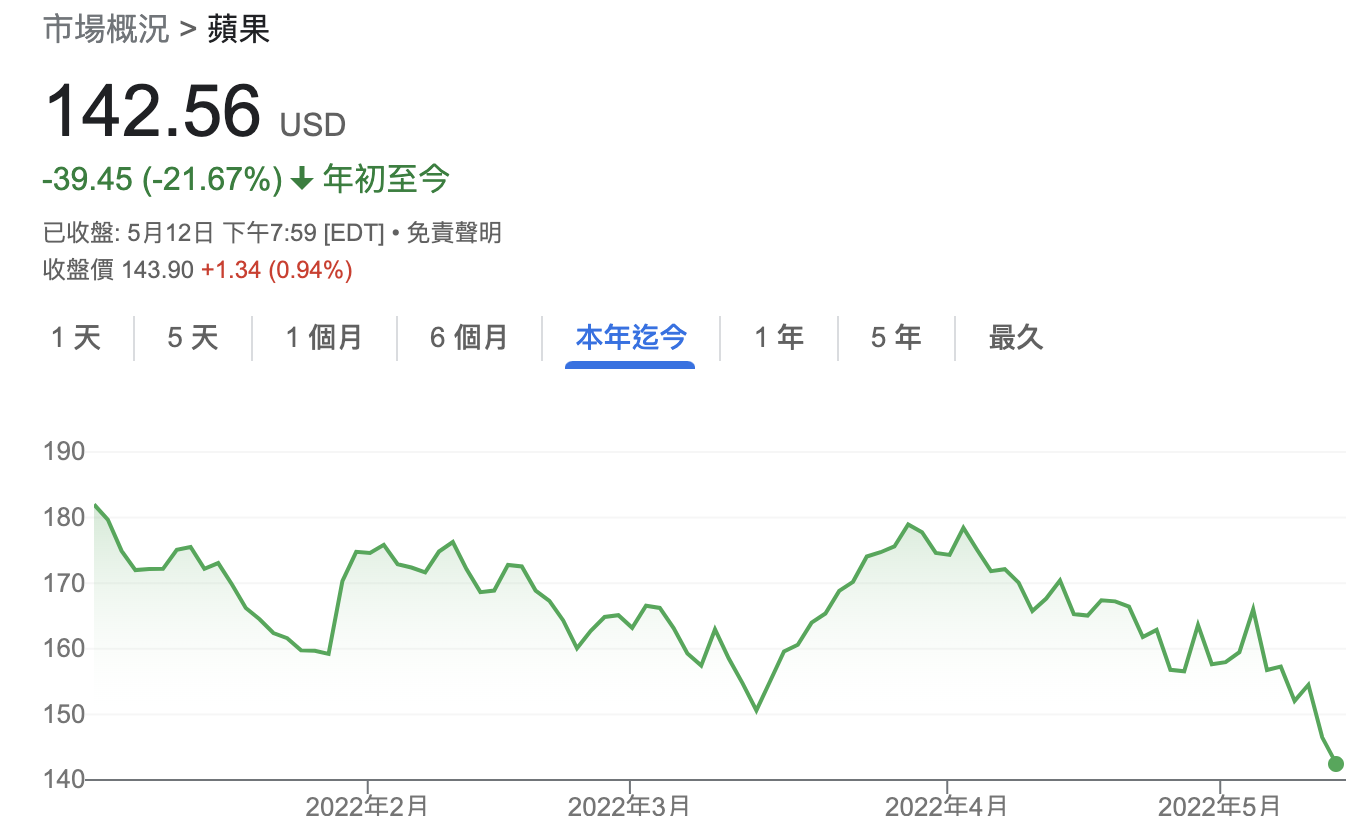The image size is (1356, 816).
Task: Click the 收盤價 143.90 value
Action: click(118, 270)
